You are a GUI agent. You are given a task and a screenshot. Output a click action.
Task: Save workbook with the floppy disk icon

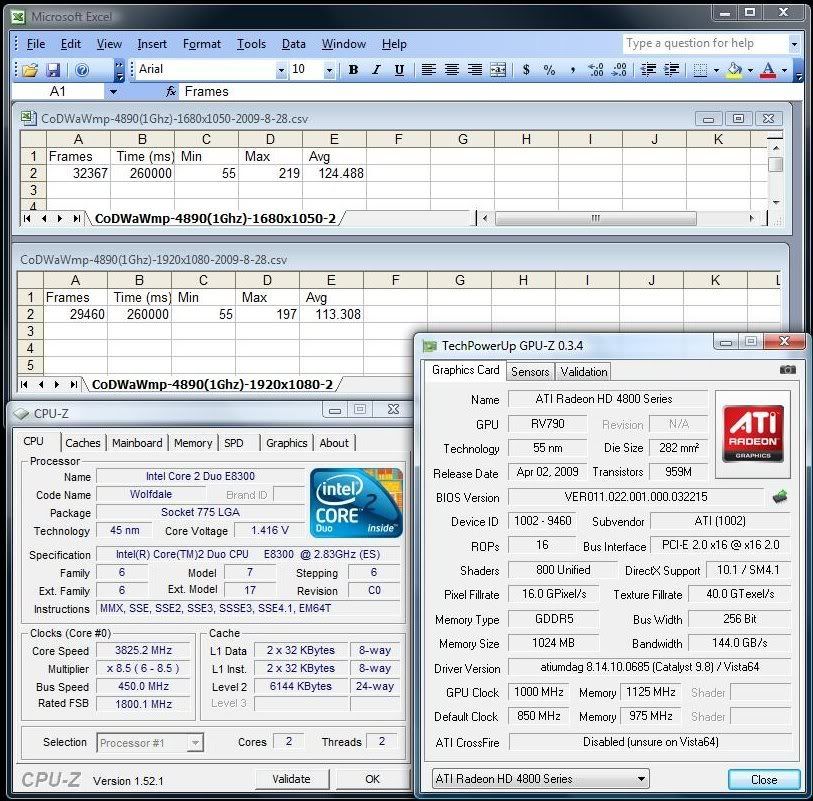click(x=53, y=69)
